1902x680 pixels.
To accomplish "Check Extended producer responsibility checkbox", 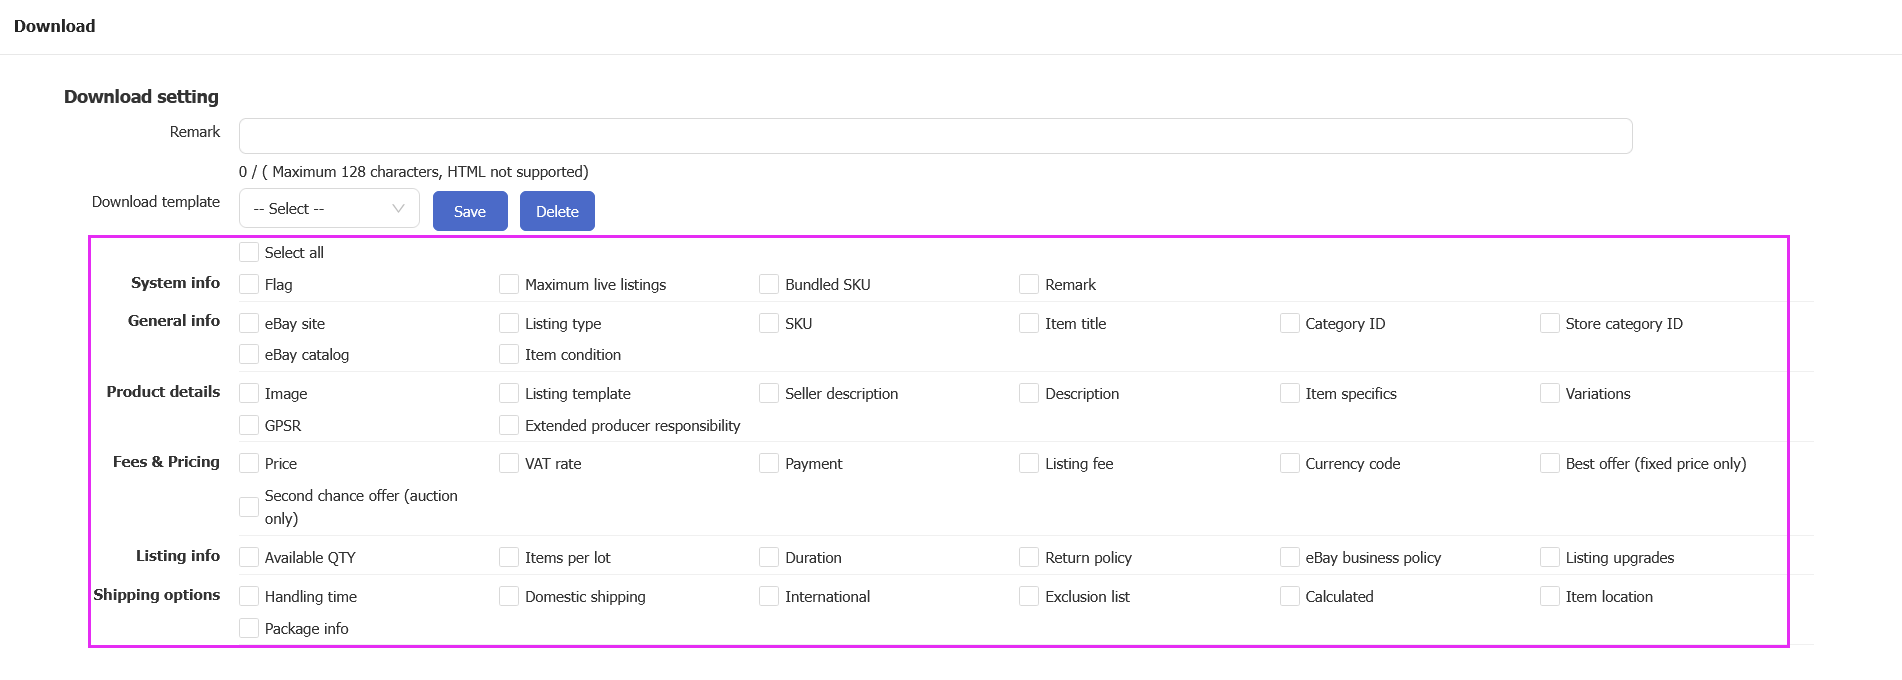I will coord(509,425).
